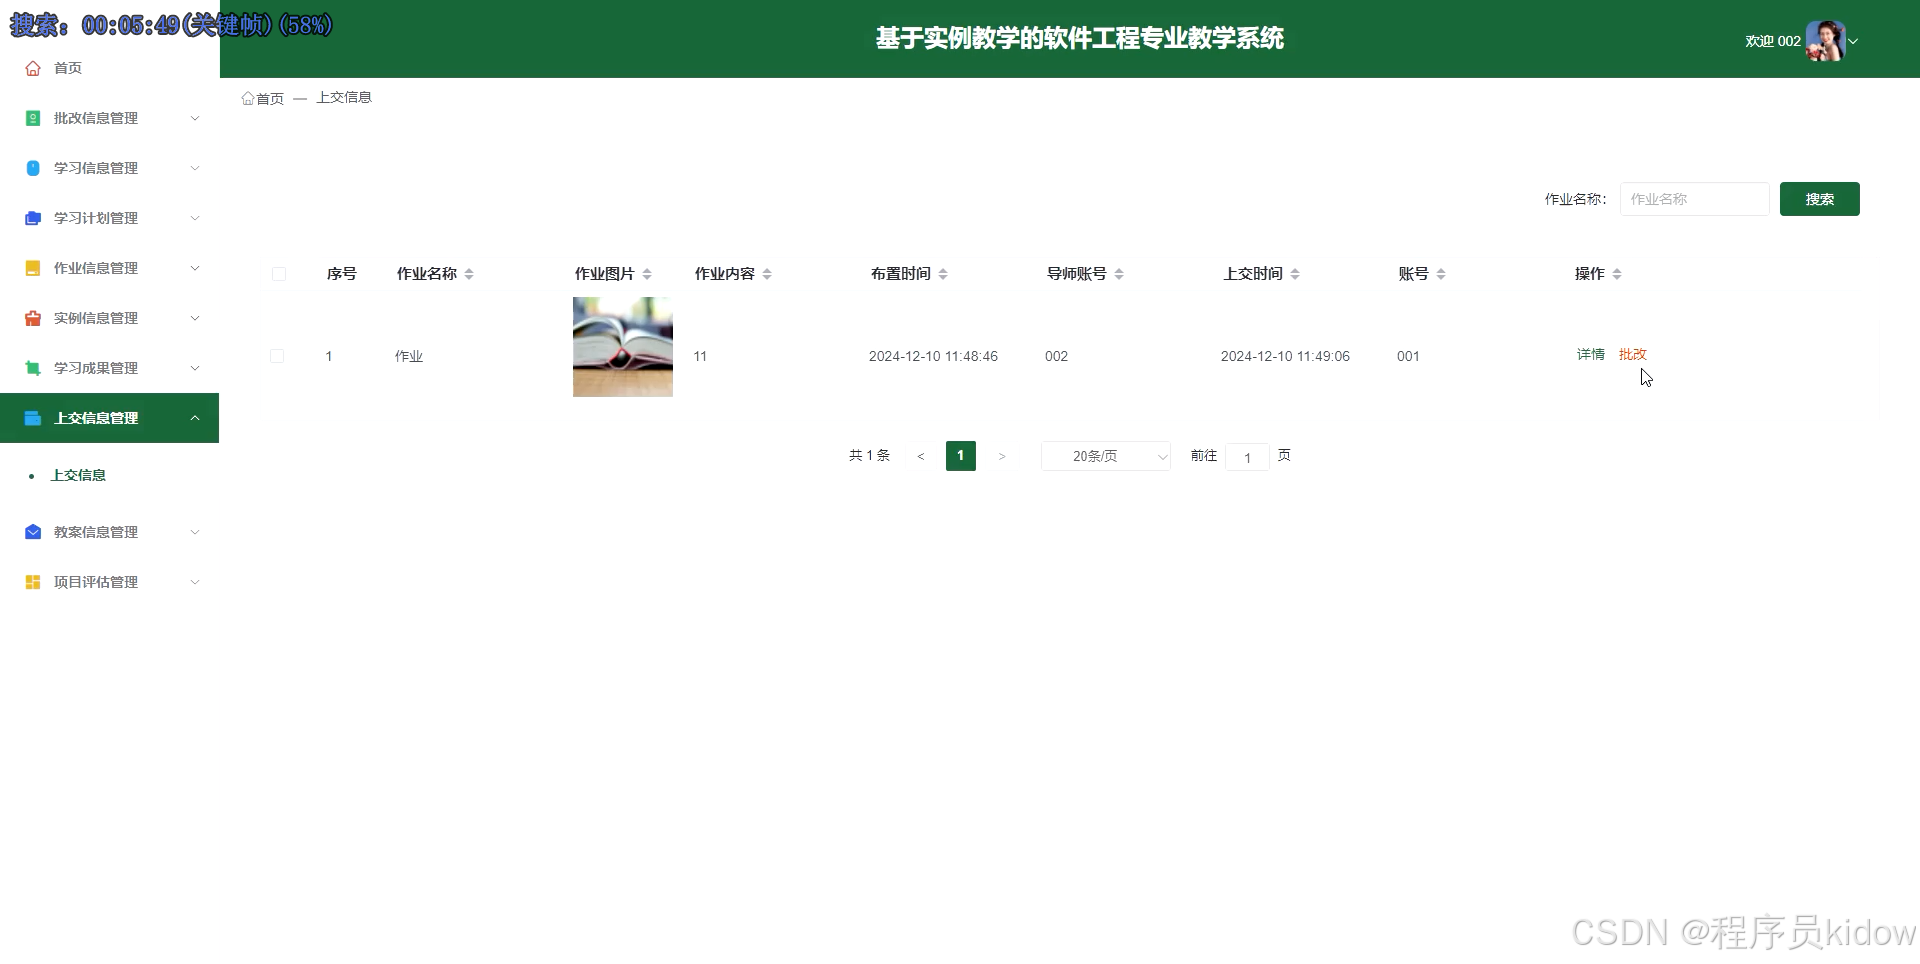The width and height of the screenshot is (1920, 964).
Task: Click the 学习计划管理 icon
Action: 33,218
